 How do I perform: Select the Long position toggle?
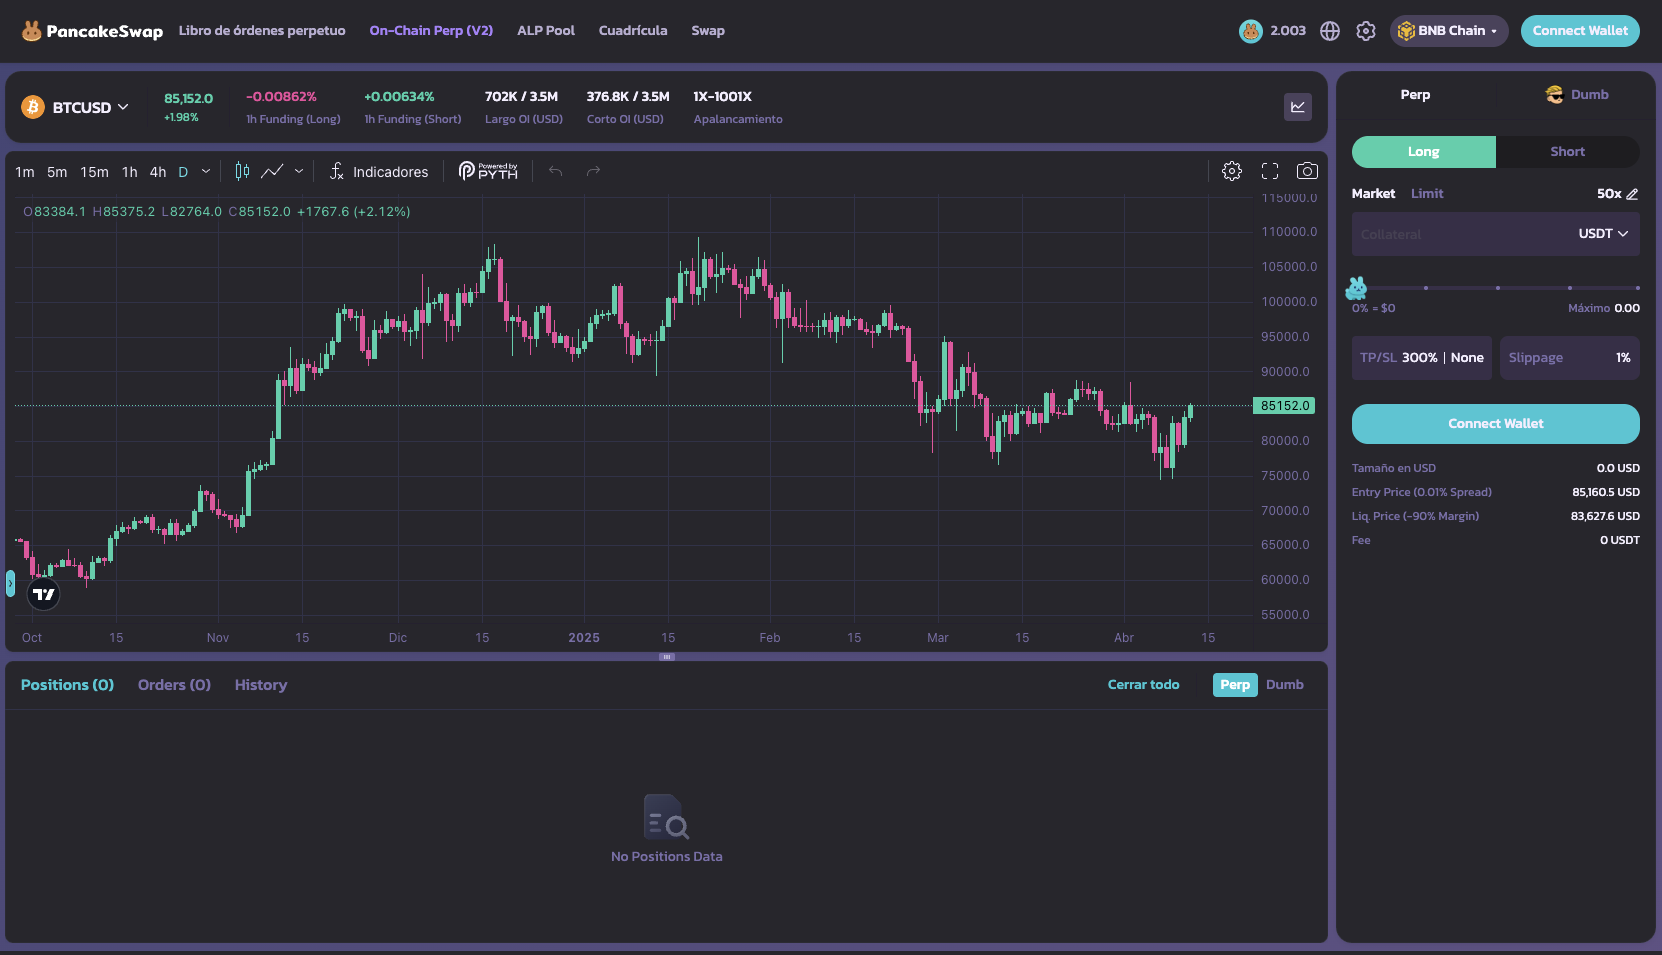point(1424,152)
